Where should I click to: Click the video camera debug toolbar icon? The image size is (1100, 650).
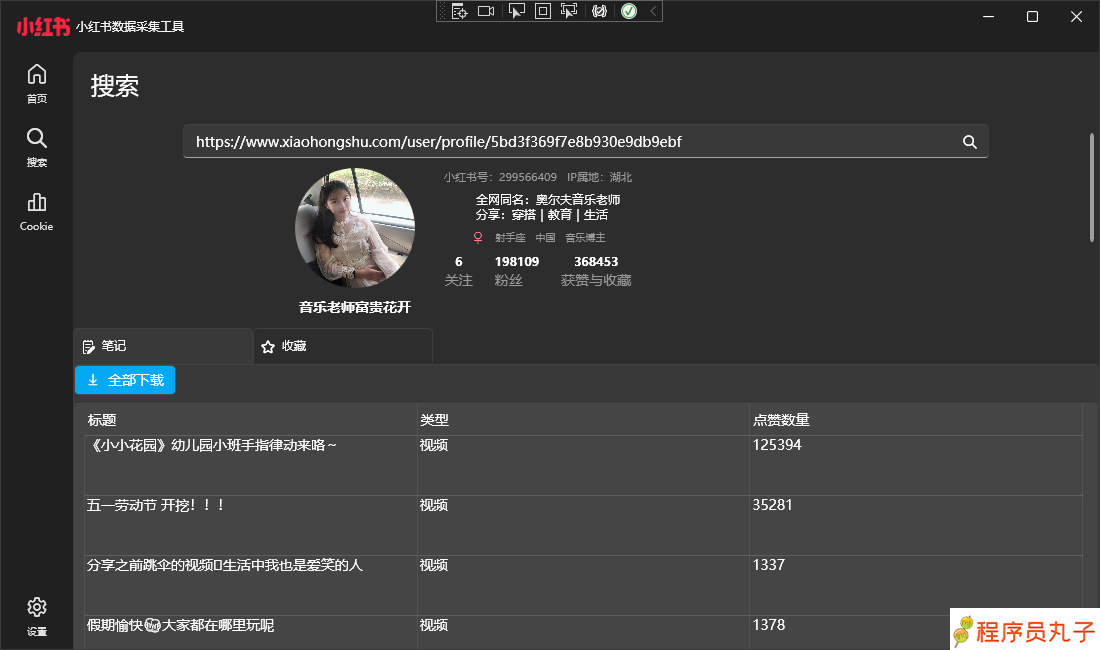click(x=486, y=11)
